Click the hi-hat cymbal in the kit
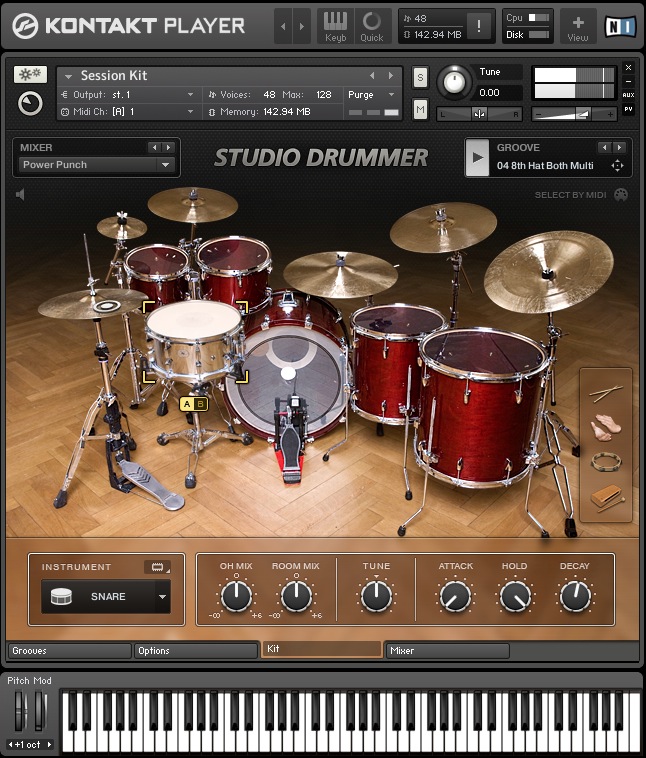Viewport: 646px width, 758px height. point(92,304)
